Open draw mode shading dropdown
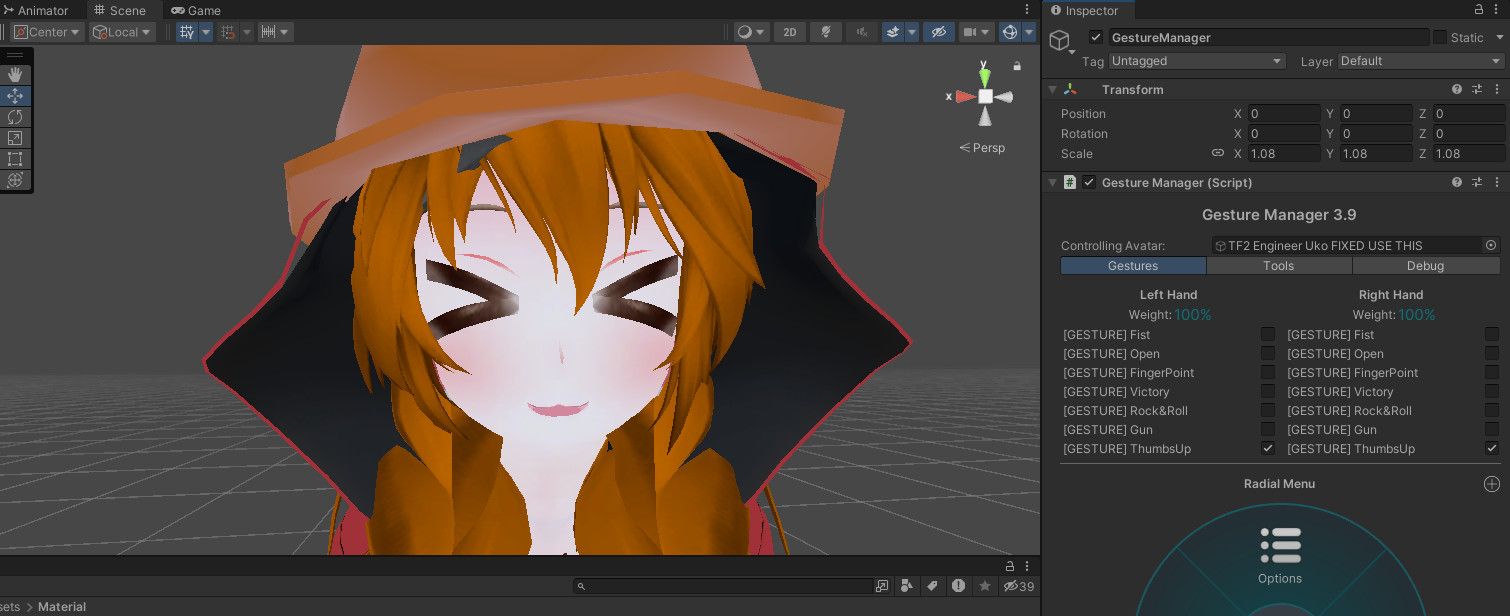 (x=751, y=32)
